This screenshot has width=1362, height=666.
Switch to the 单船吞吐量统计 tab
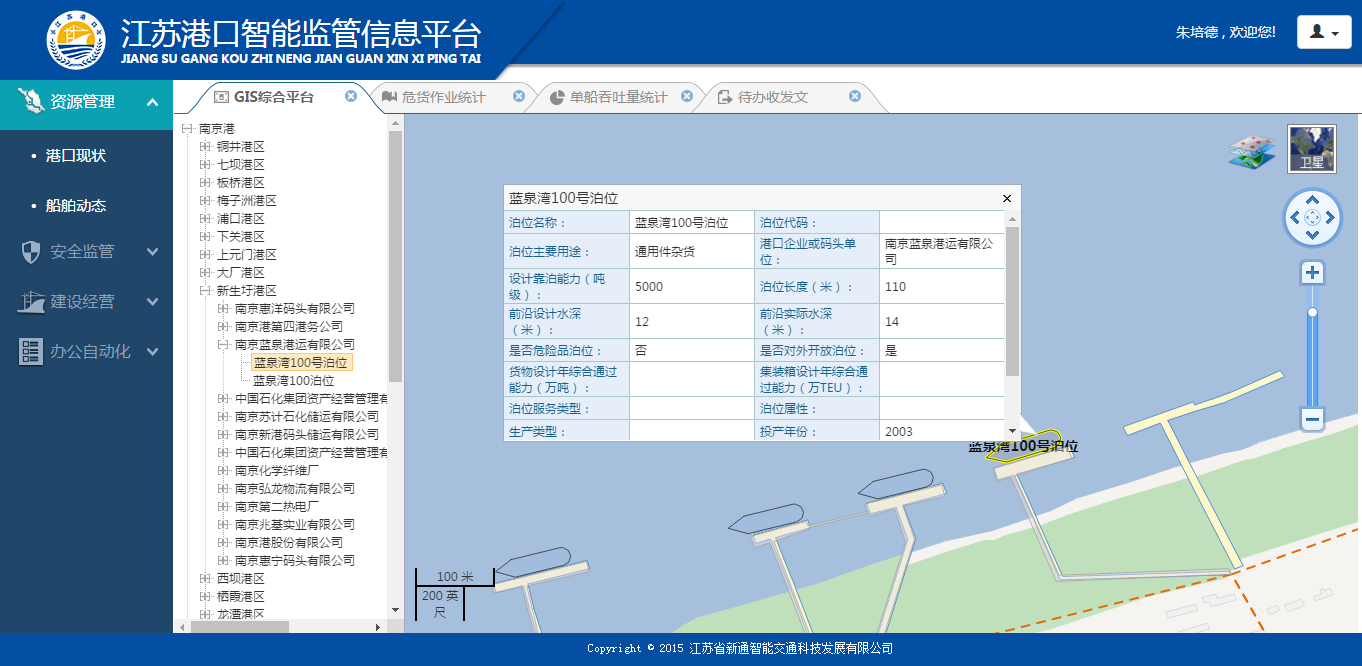pyautogui.click(x=617, y=97)
